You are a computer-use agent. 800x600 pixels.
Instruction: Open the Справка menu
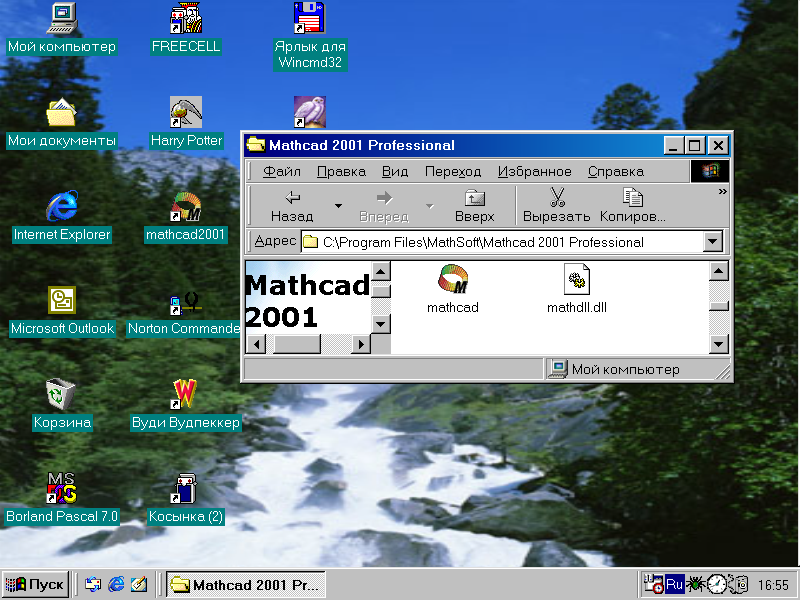tap(615, 171)
